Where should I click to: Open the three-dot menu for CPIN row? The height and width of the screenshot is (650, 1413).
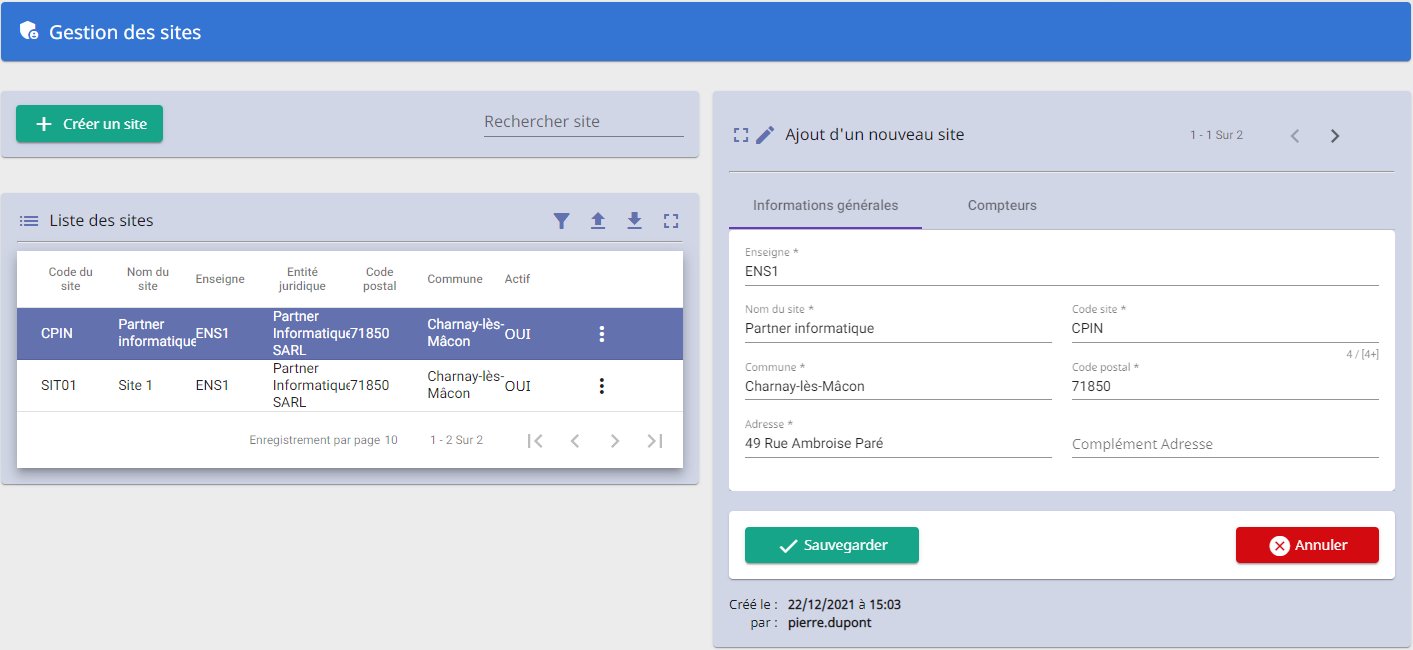tap(601, 334)
